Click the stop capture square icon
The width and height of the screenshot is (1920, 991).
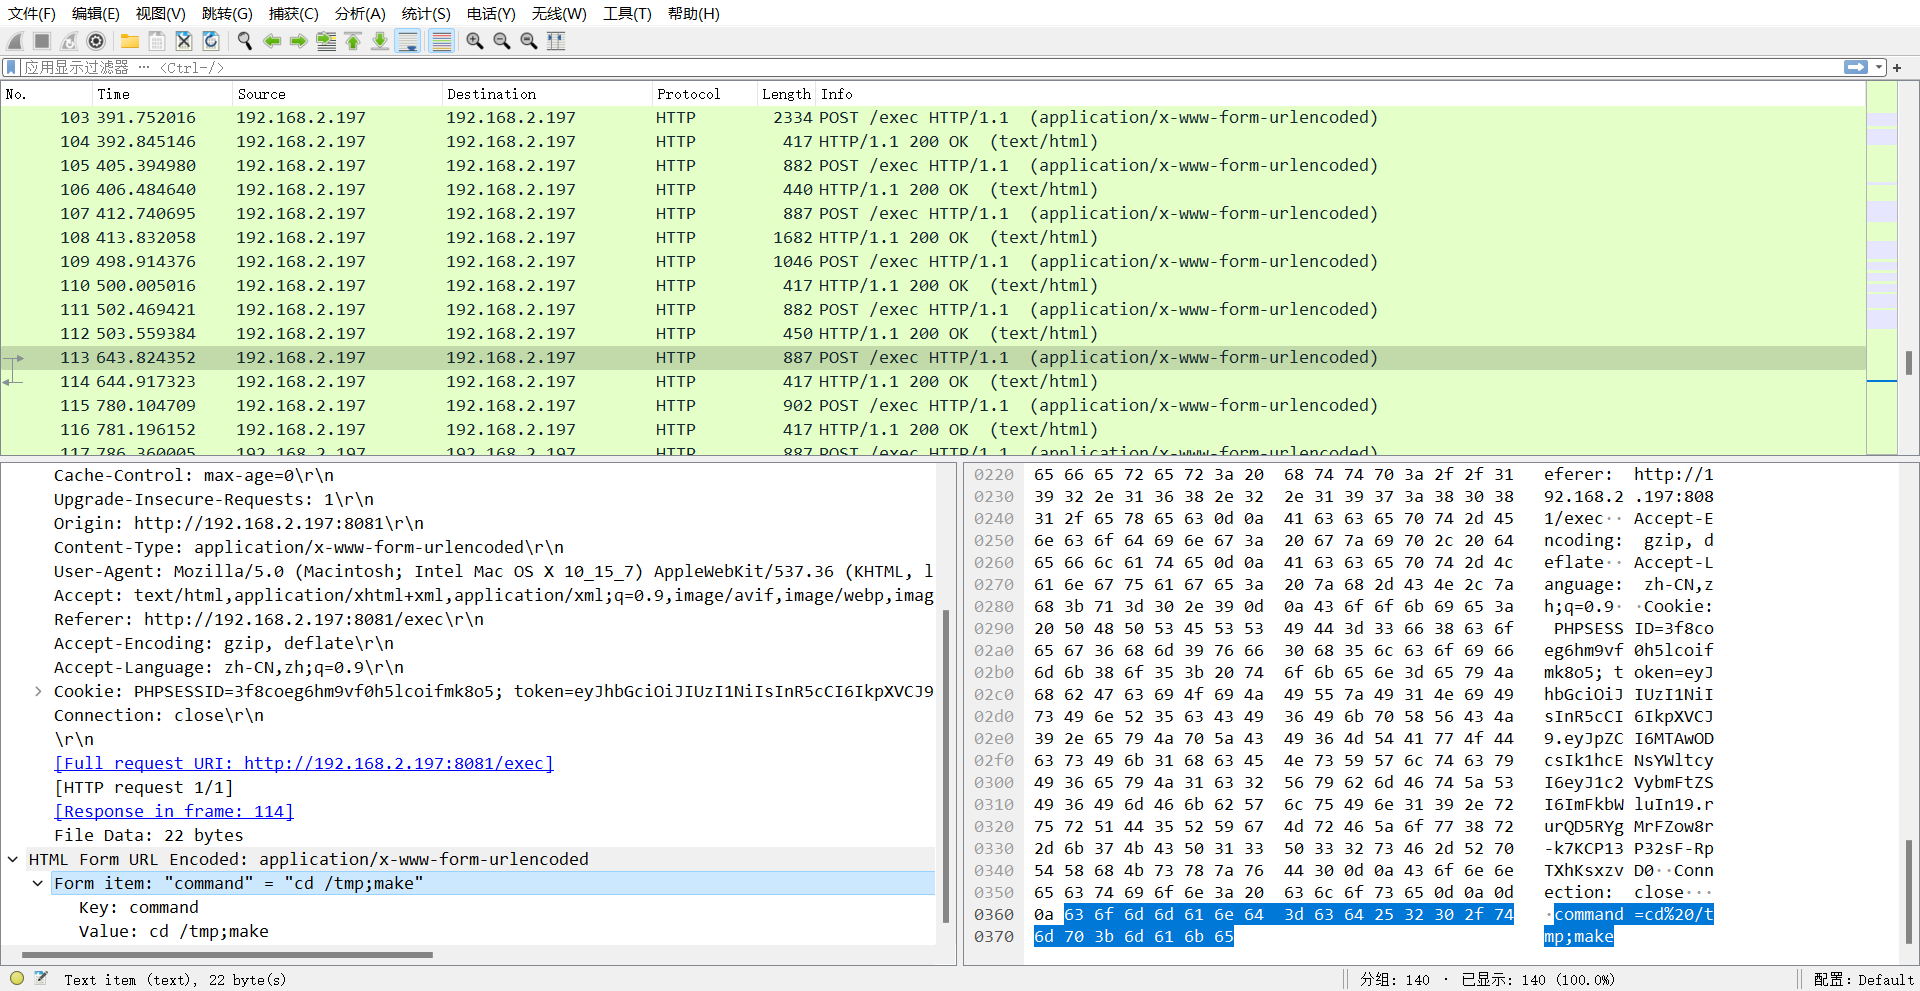[42, 41]
